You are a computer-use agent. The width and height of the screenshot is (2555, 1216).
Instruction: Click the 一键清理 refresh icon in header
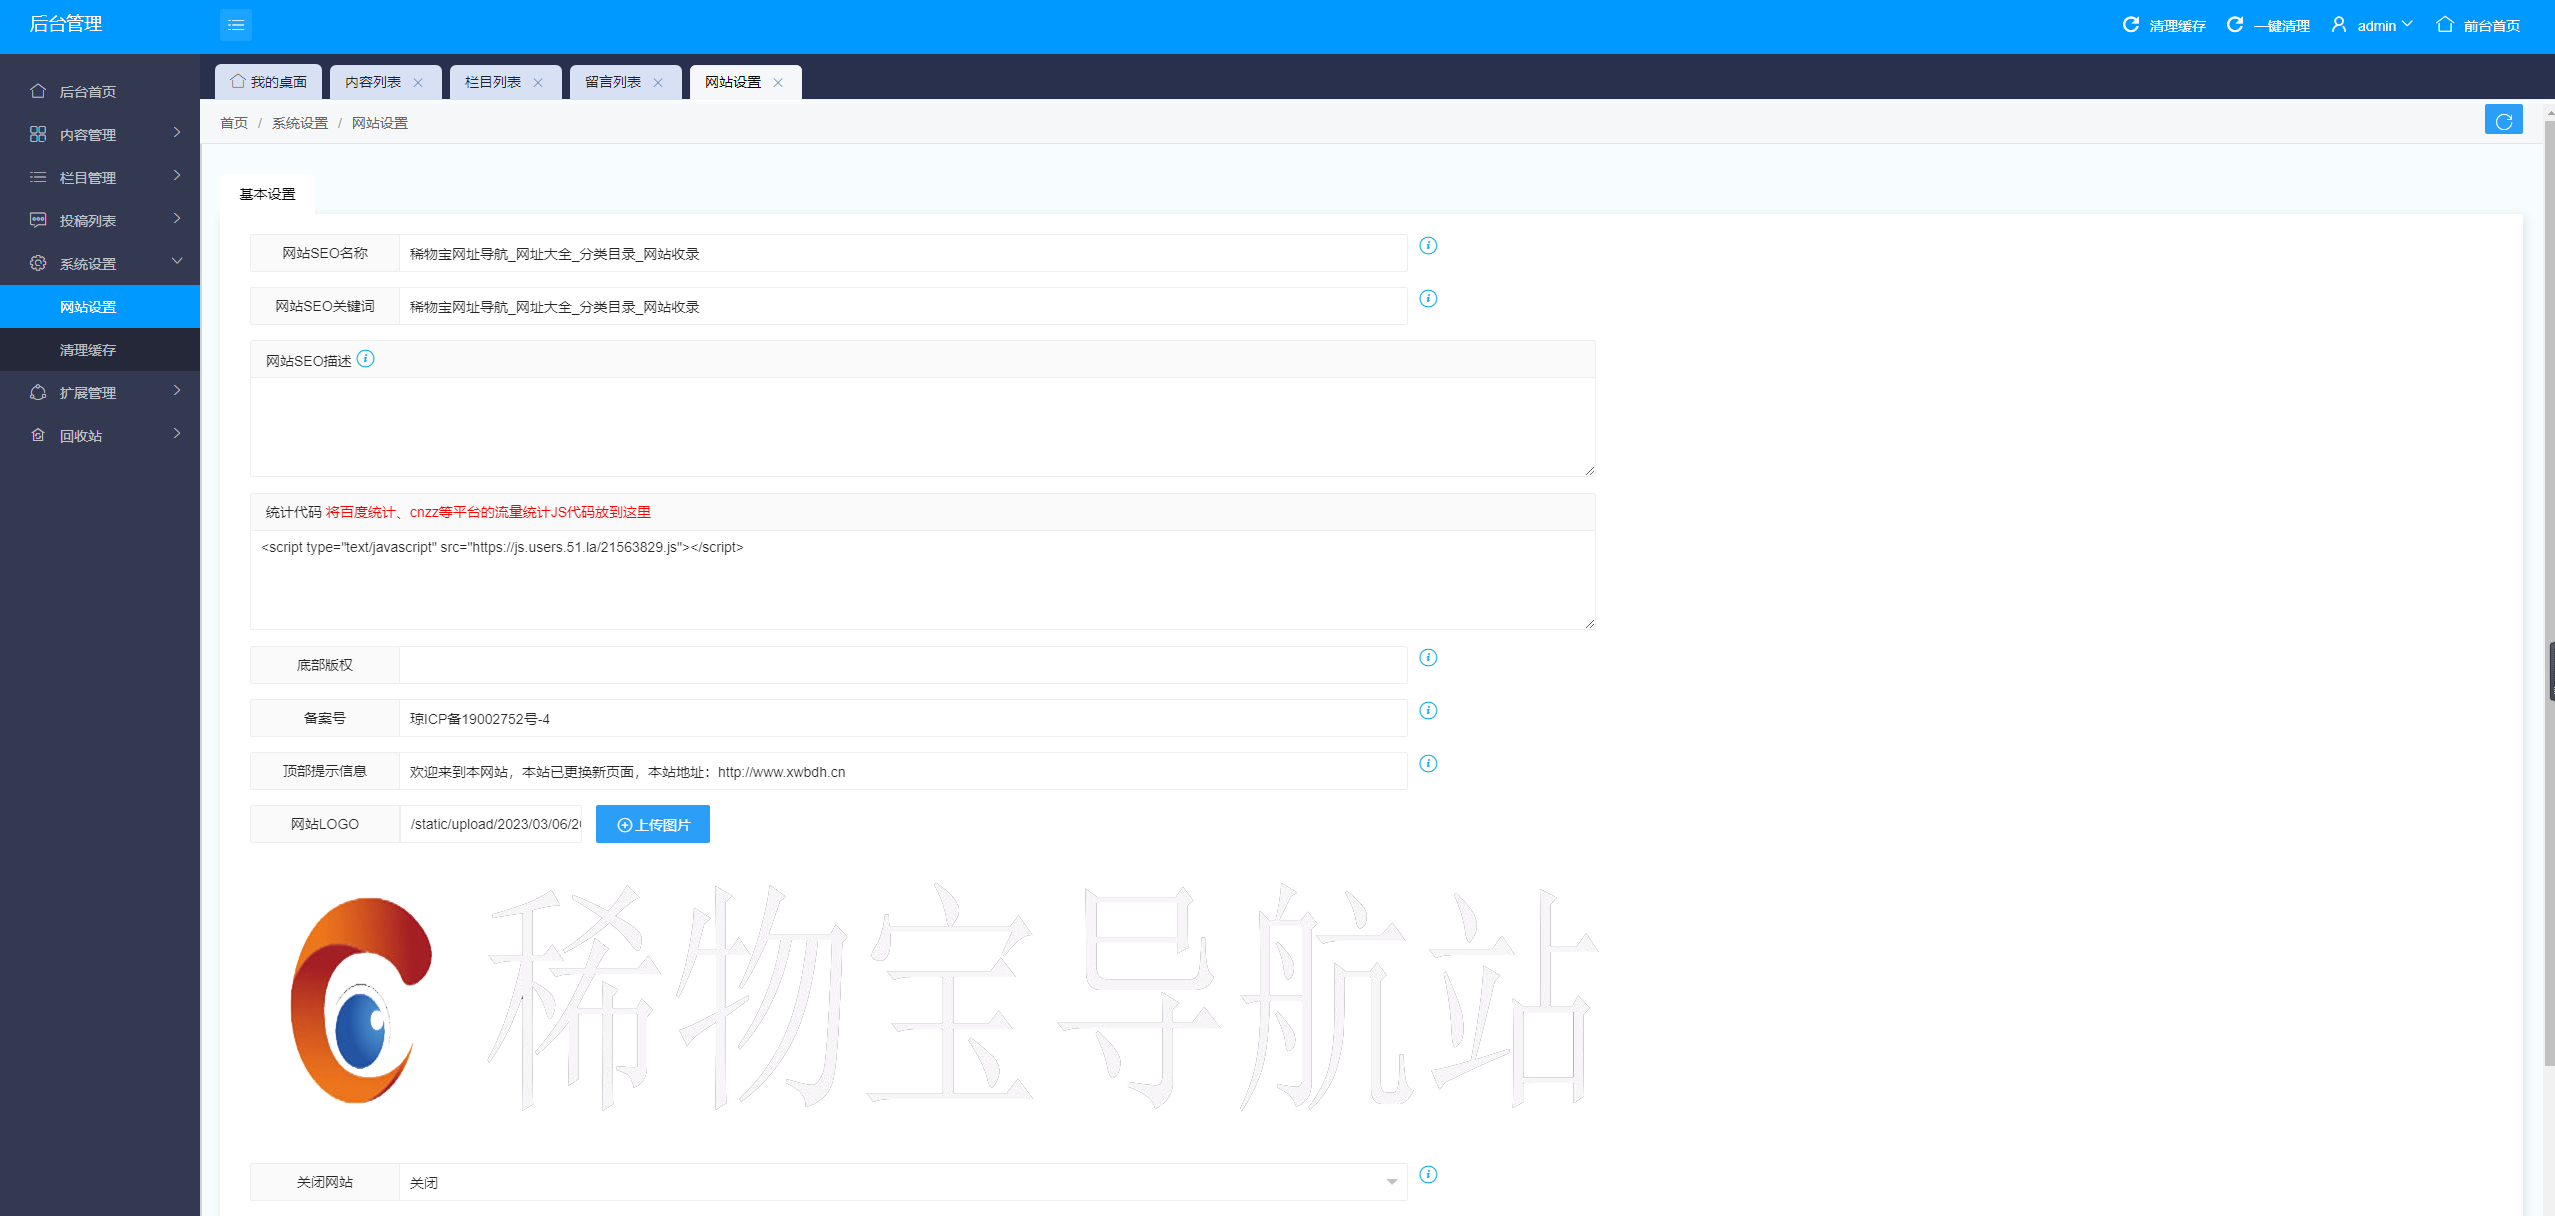[x=2235, y=25]
